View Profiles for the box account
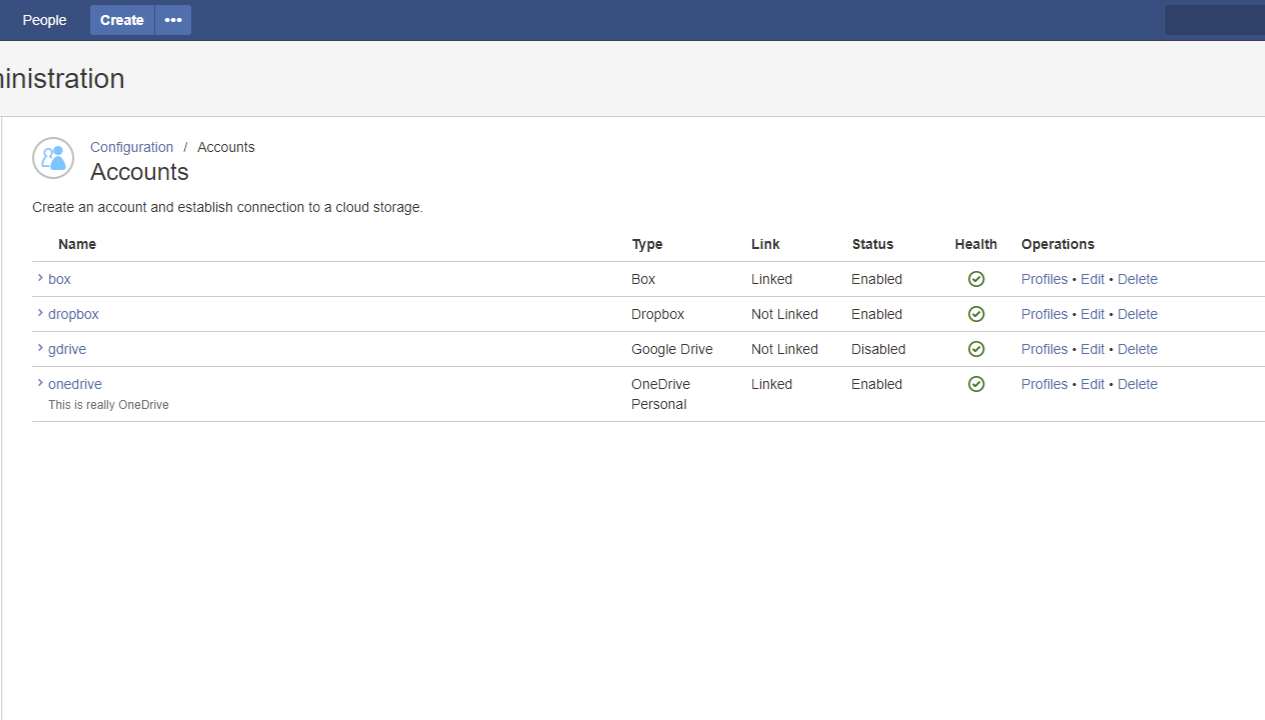The width and height of the screenshot is (1265, 720). [x=1044, y=279]
